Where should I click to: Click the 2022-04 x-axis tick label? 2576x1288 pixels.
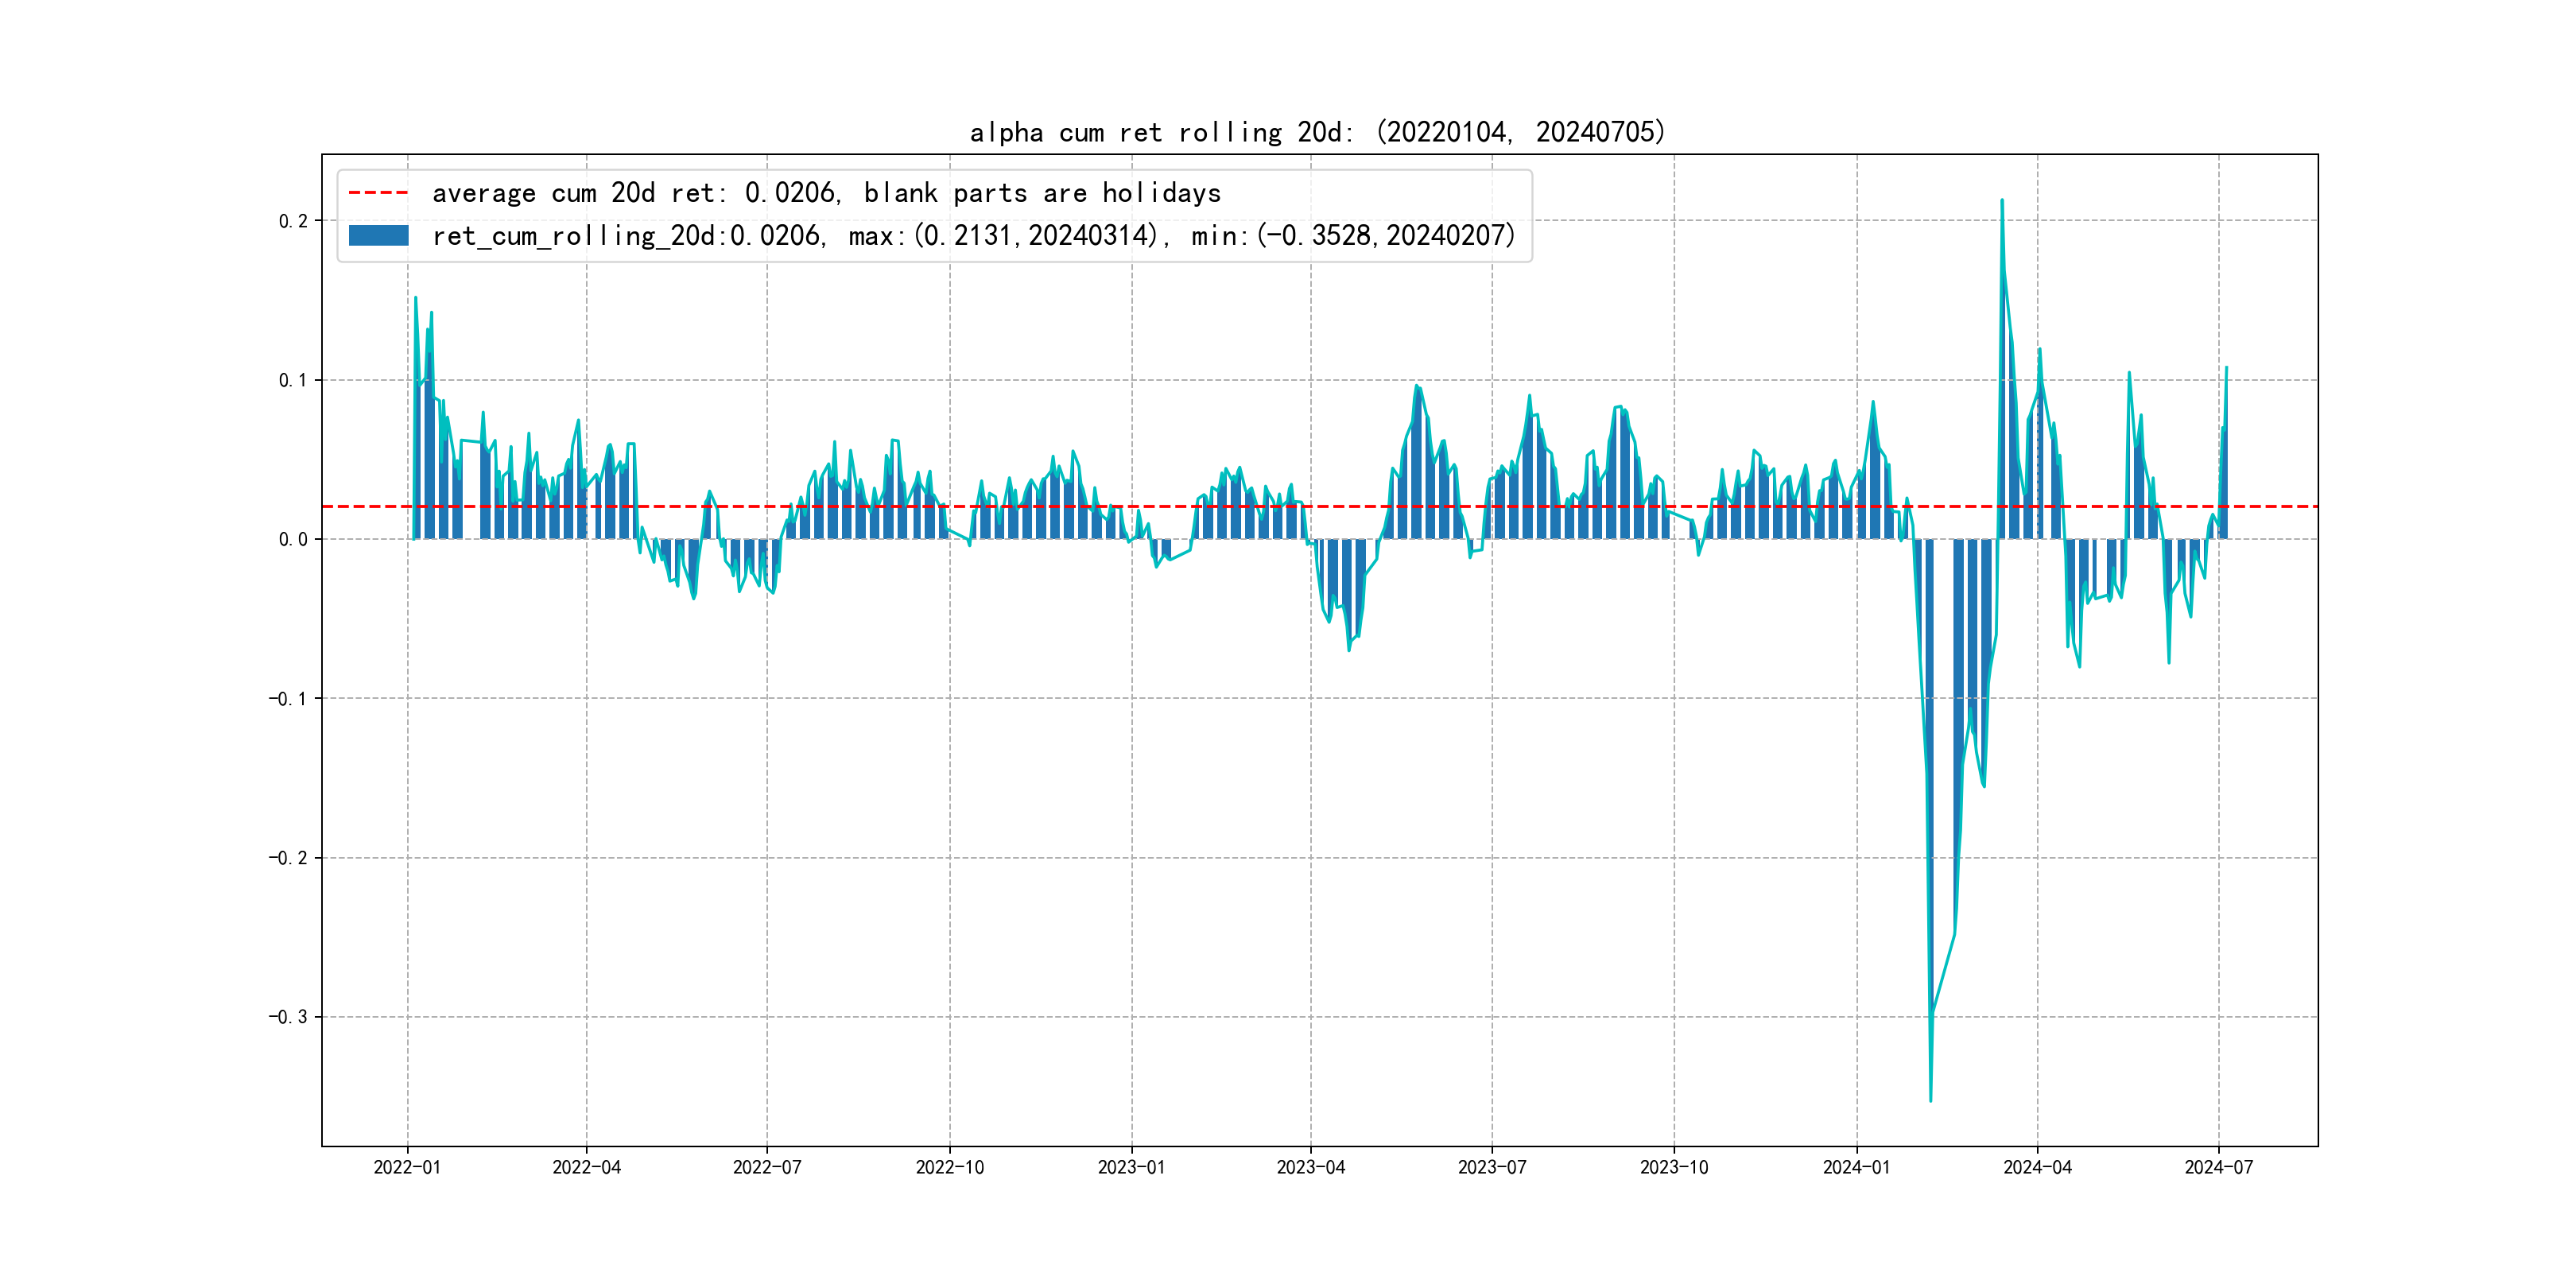click(587, 1167)
